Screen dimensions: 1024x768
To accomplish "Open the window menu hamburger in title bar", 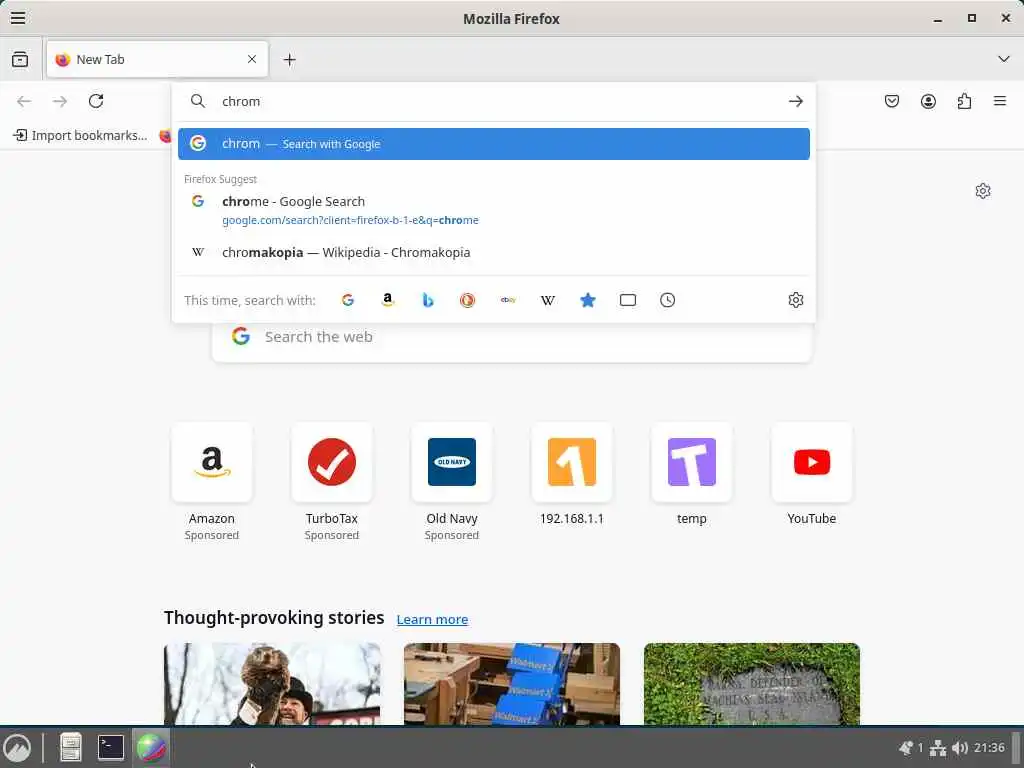I will 18,18.
